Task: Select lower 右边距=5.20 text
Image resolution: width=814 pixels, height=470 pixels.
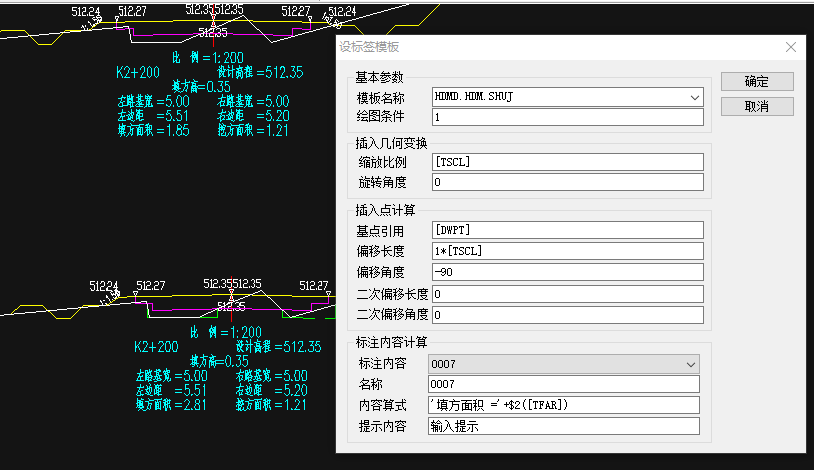Action: pos(272,390)
